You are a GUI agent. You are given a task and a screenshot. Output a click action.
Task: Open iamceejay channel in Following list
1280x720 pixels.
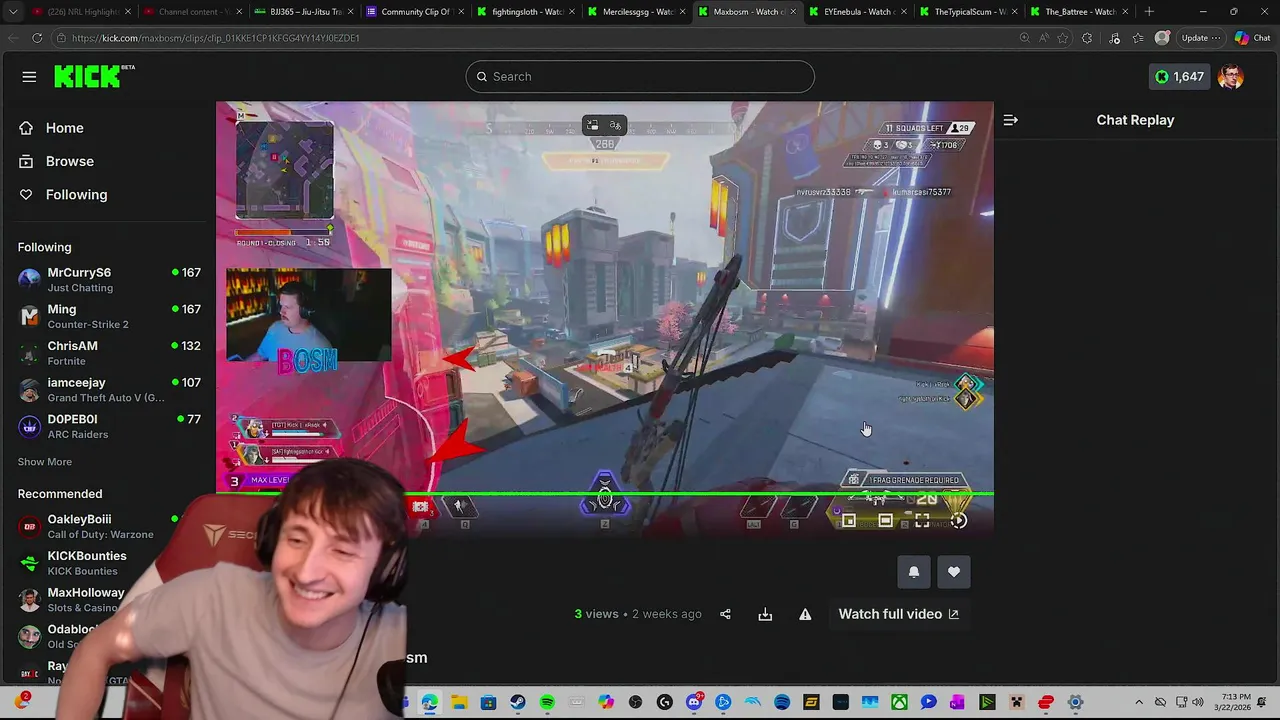pyautogui.click(x=110, y=390)
